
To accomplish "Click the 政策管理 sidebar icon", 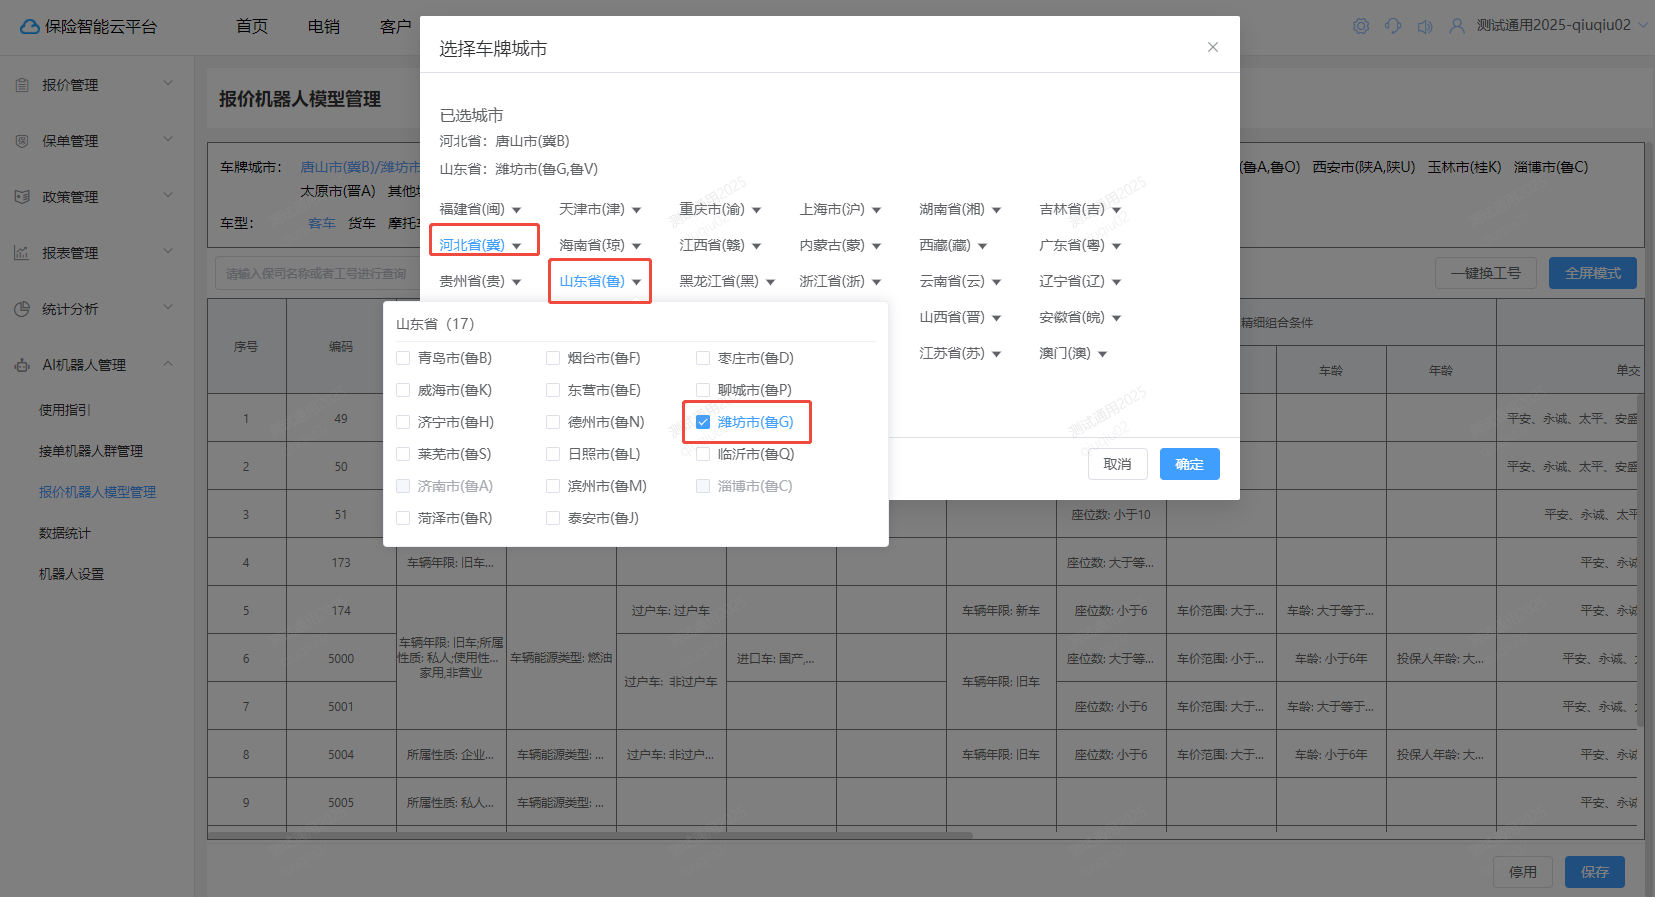I will (22, 197).
